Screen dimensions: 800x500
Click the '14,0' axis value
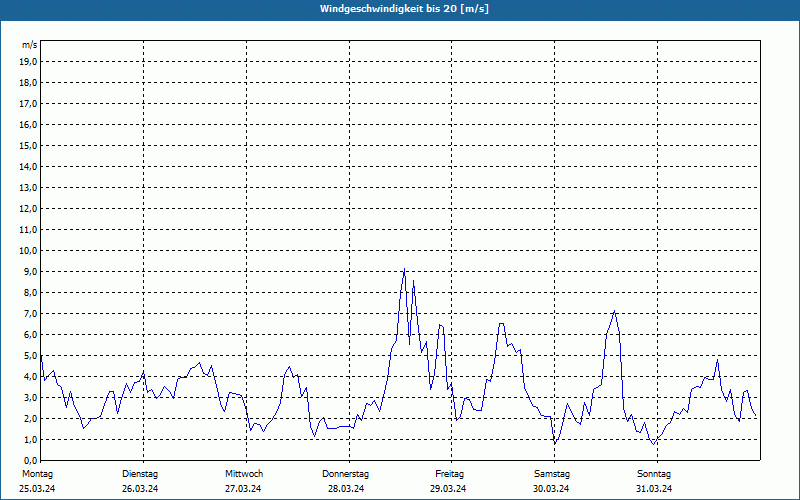(28, 166)
